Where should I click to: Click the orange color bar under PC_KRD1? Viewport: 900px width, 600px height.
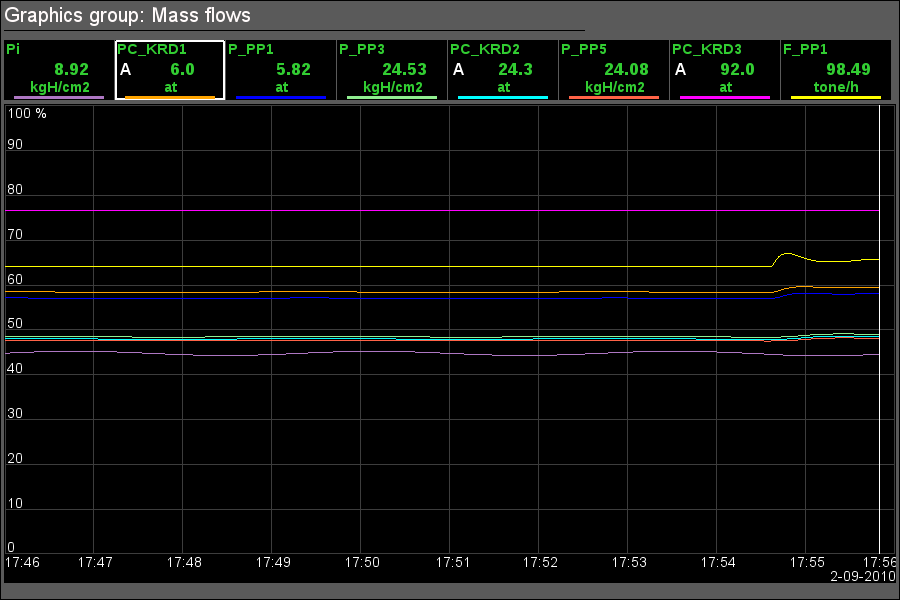[170, 97]
